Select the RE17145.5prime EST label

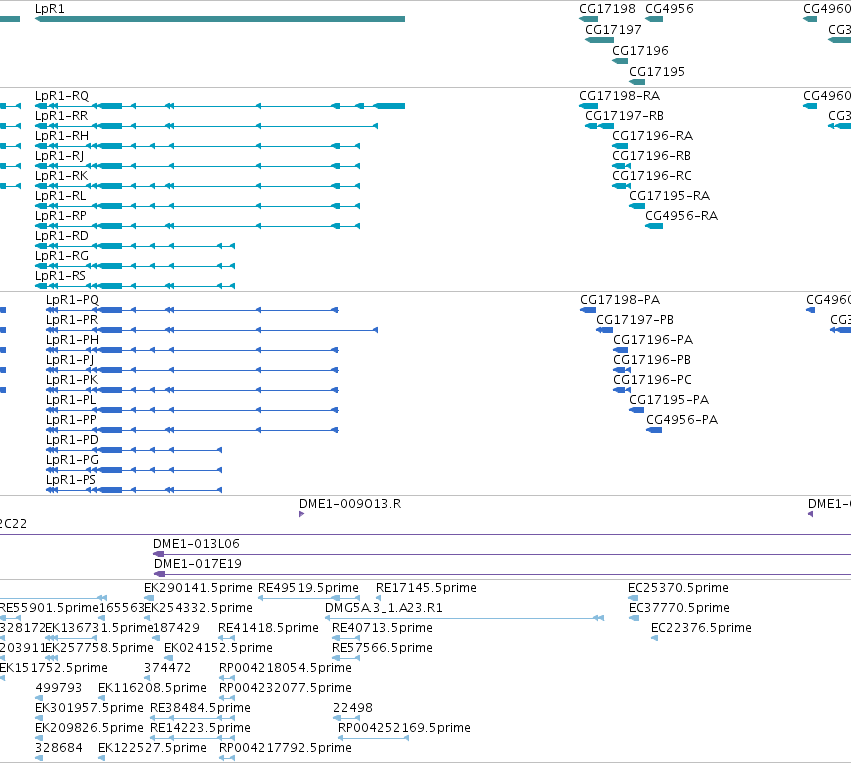click(427, 588)
